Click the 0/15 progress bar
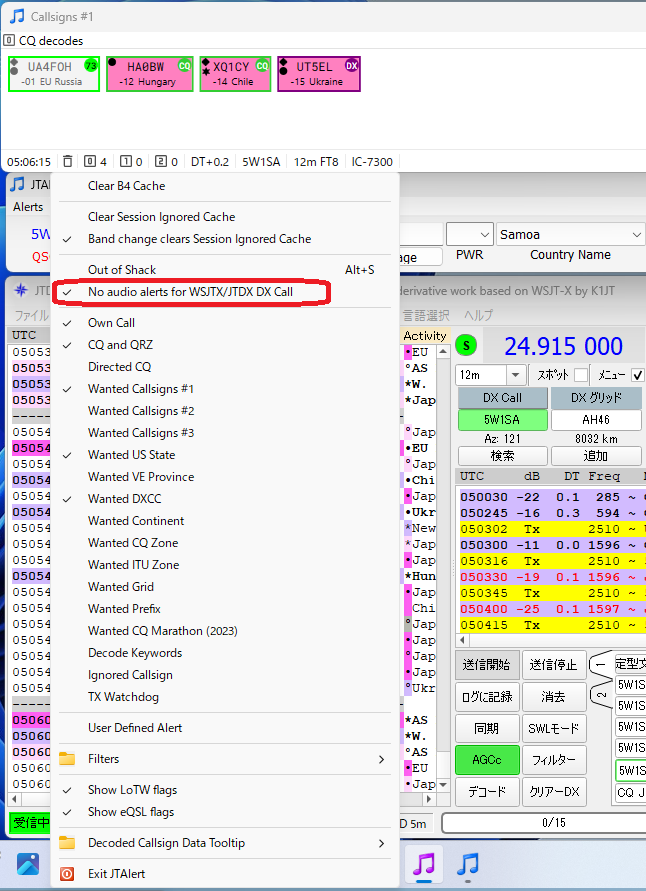Screen dimensions: 646x891 (544, 823)
